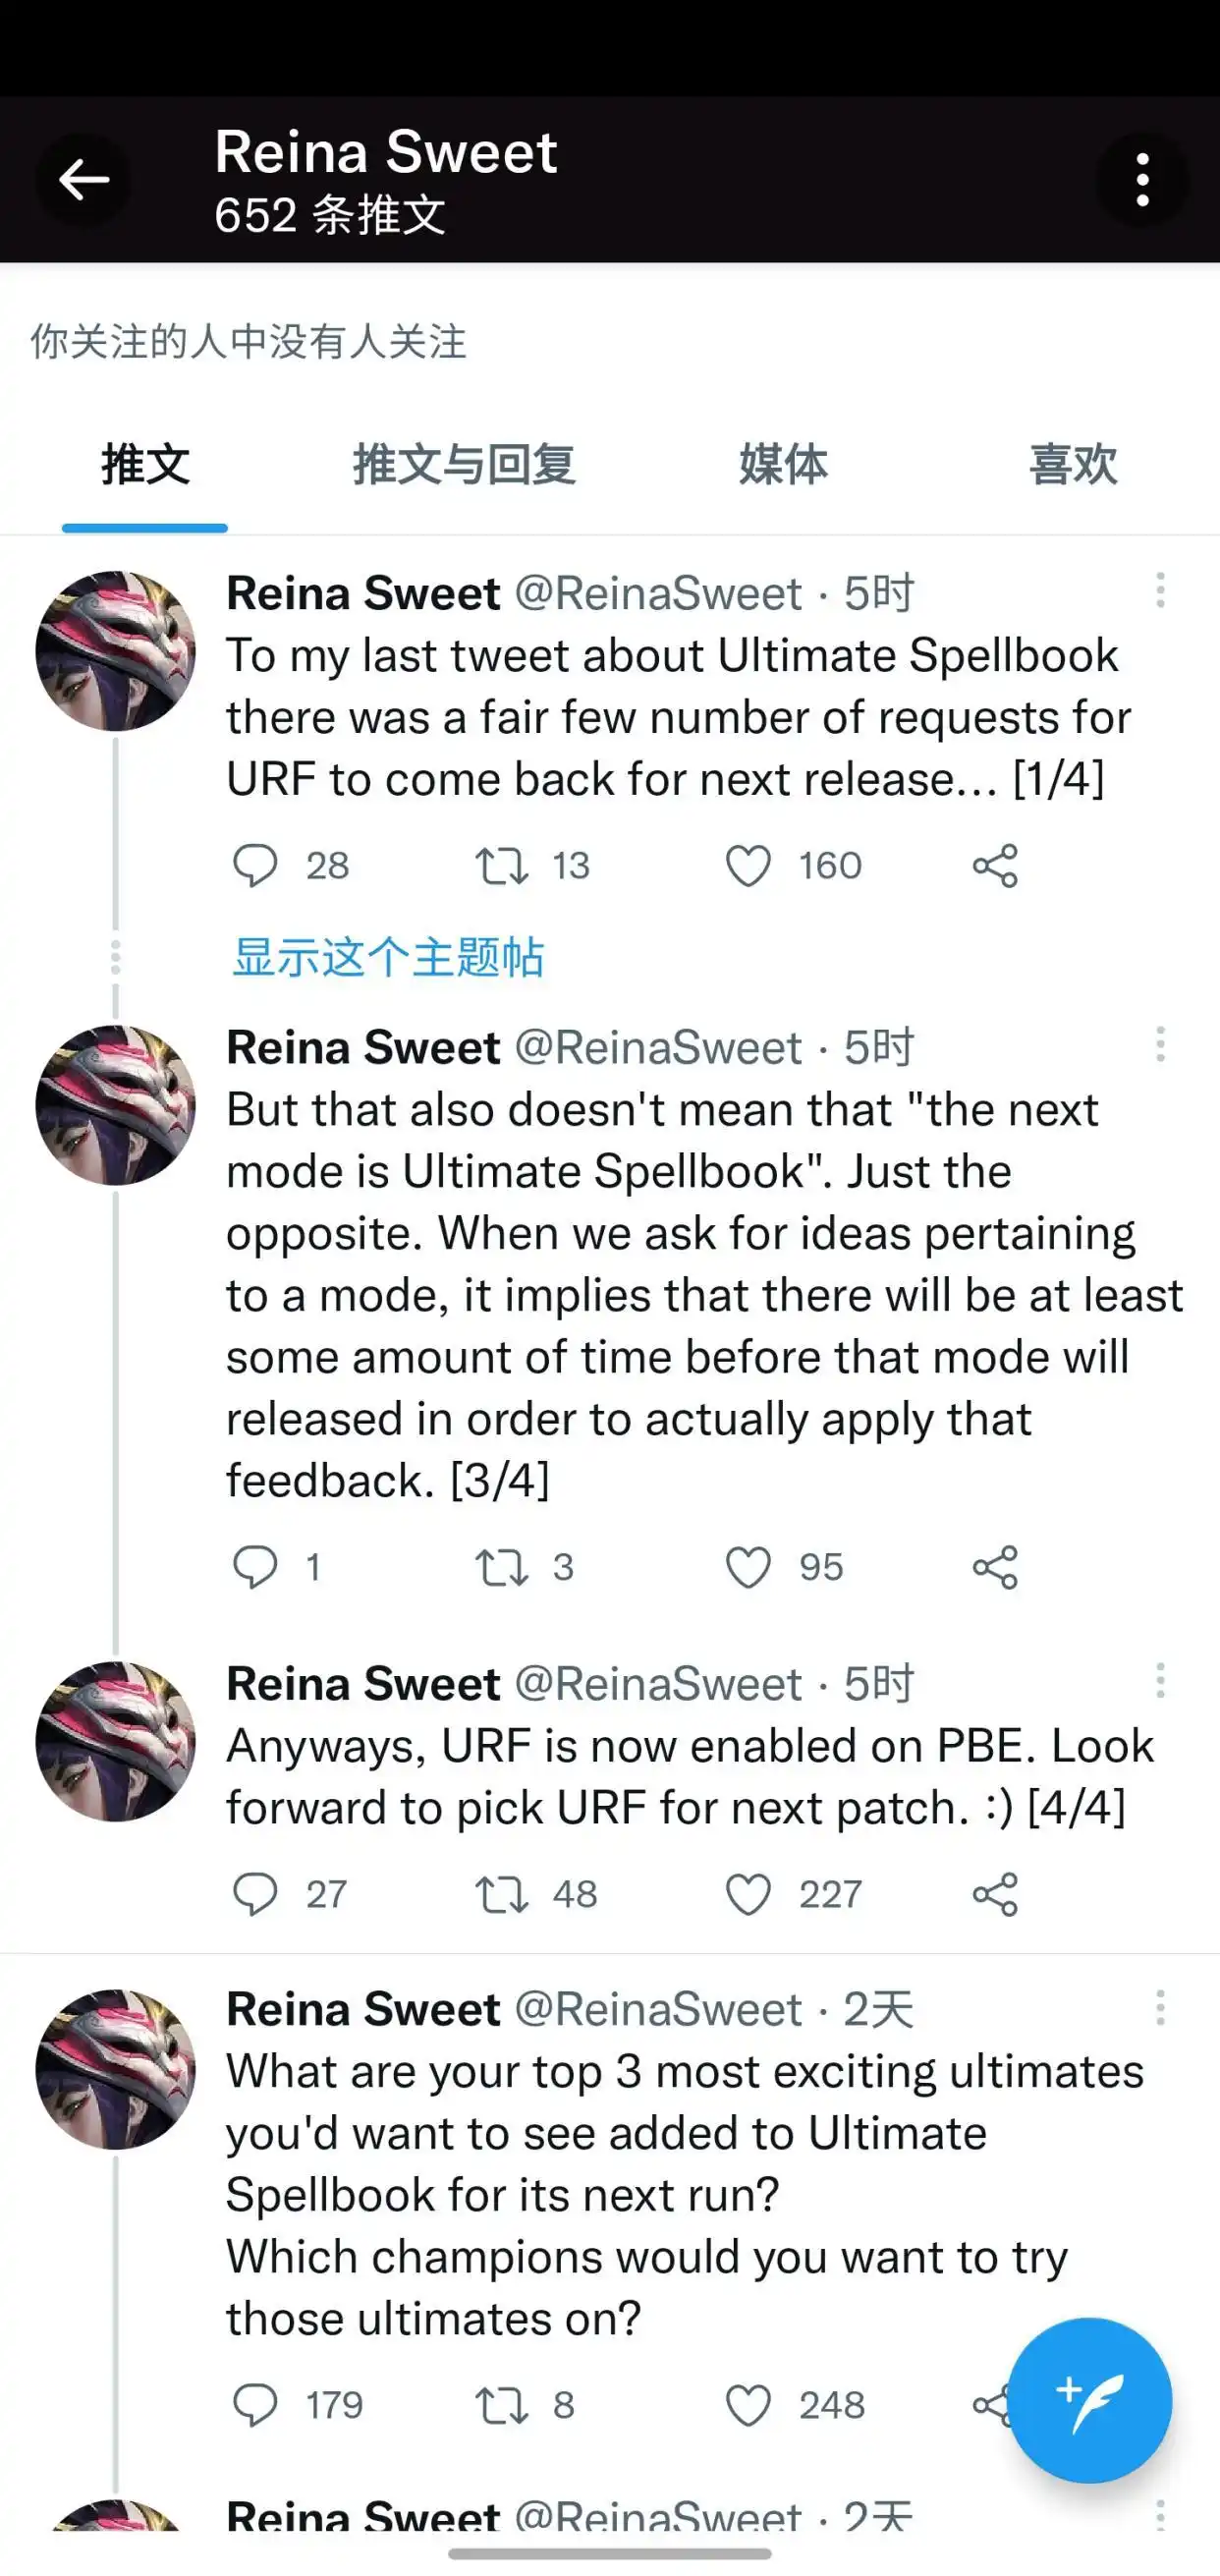
Task: Switch to the 媒体 tab
Action: click(x=783, y=465)
